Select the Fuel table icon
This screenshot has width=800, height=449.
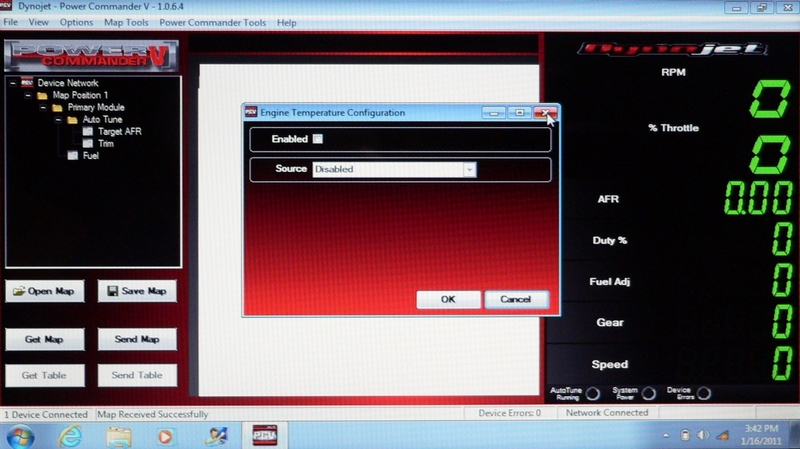[72, 156]
